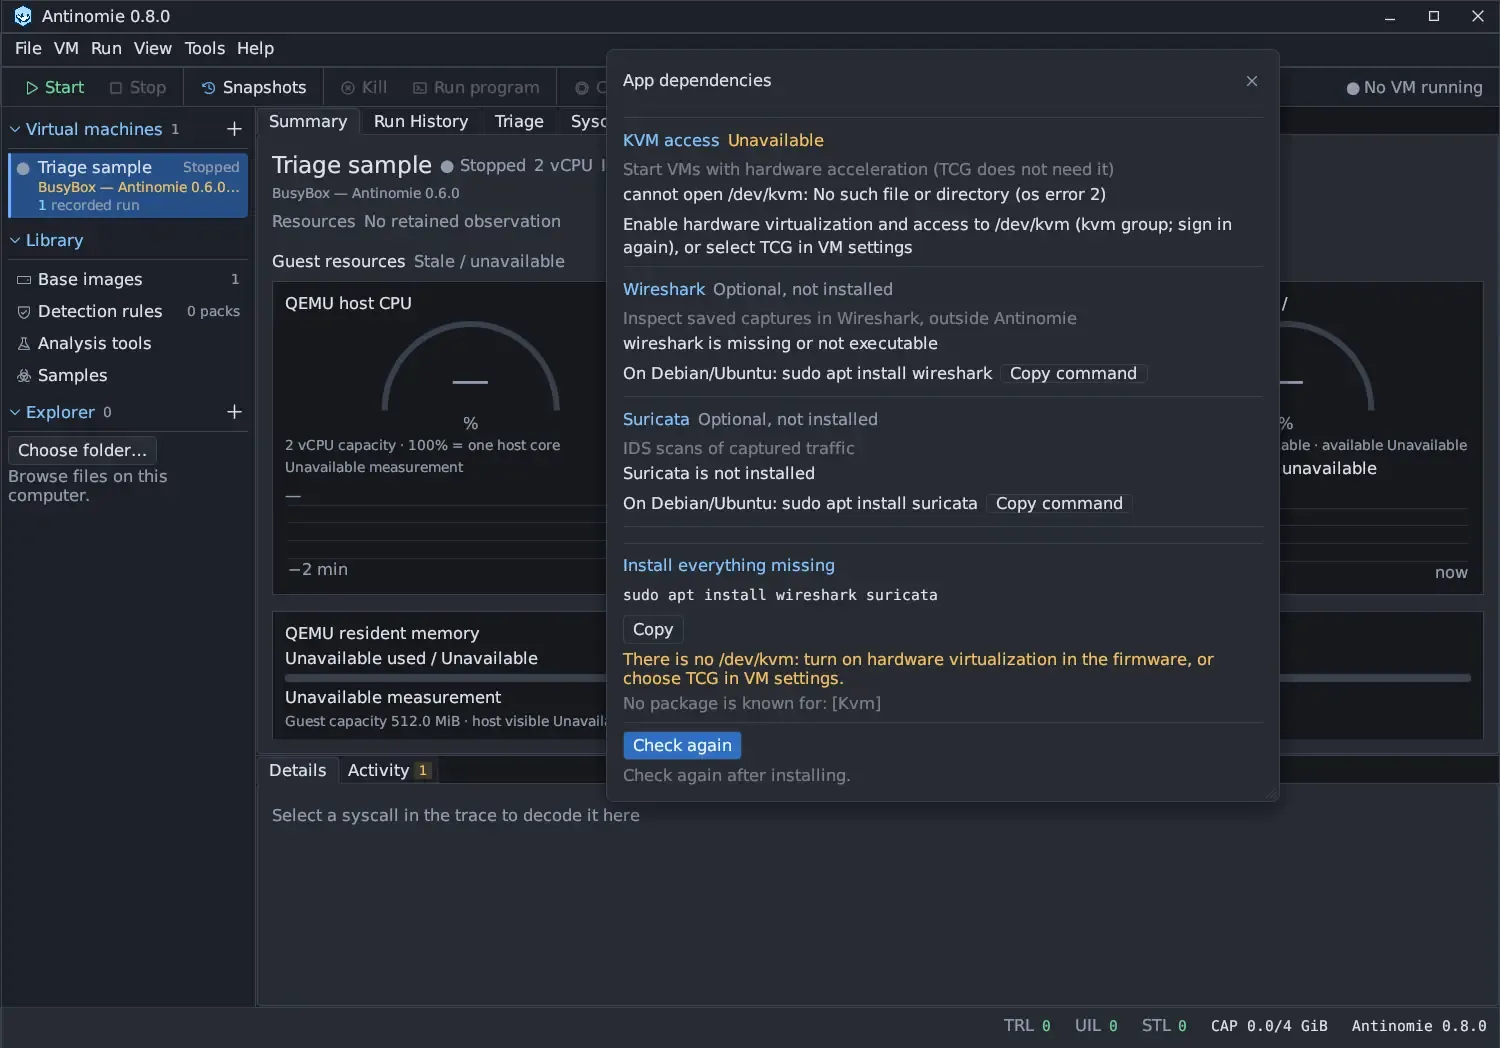Open the VM menu
The width and height of the screenshot is (1500, 1048).
(x=66, y=48)
